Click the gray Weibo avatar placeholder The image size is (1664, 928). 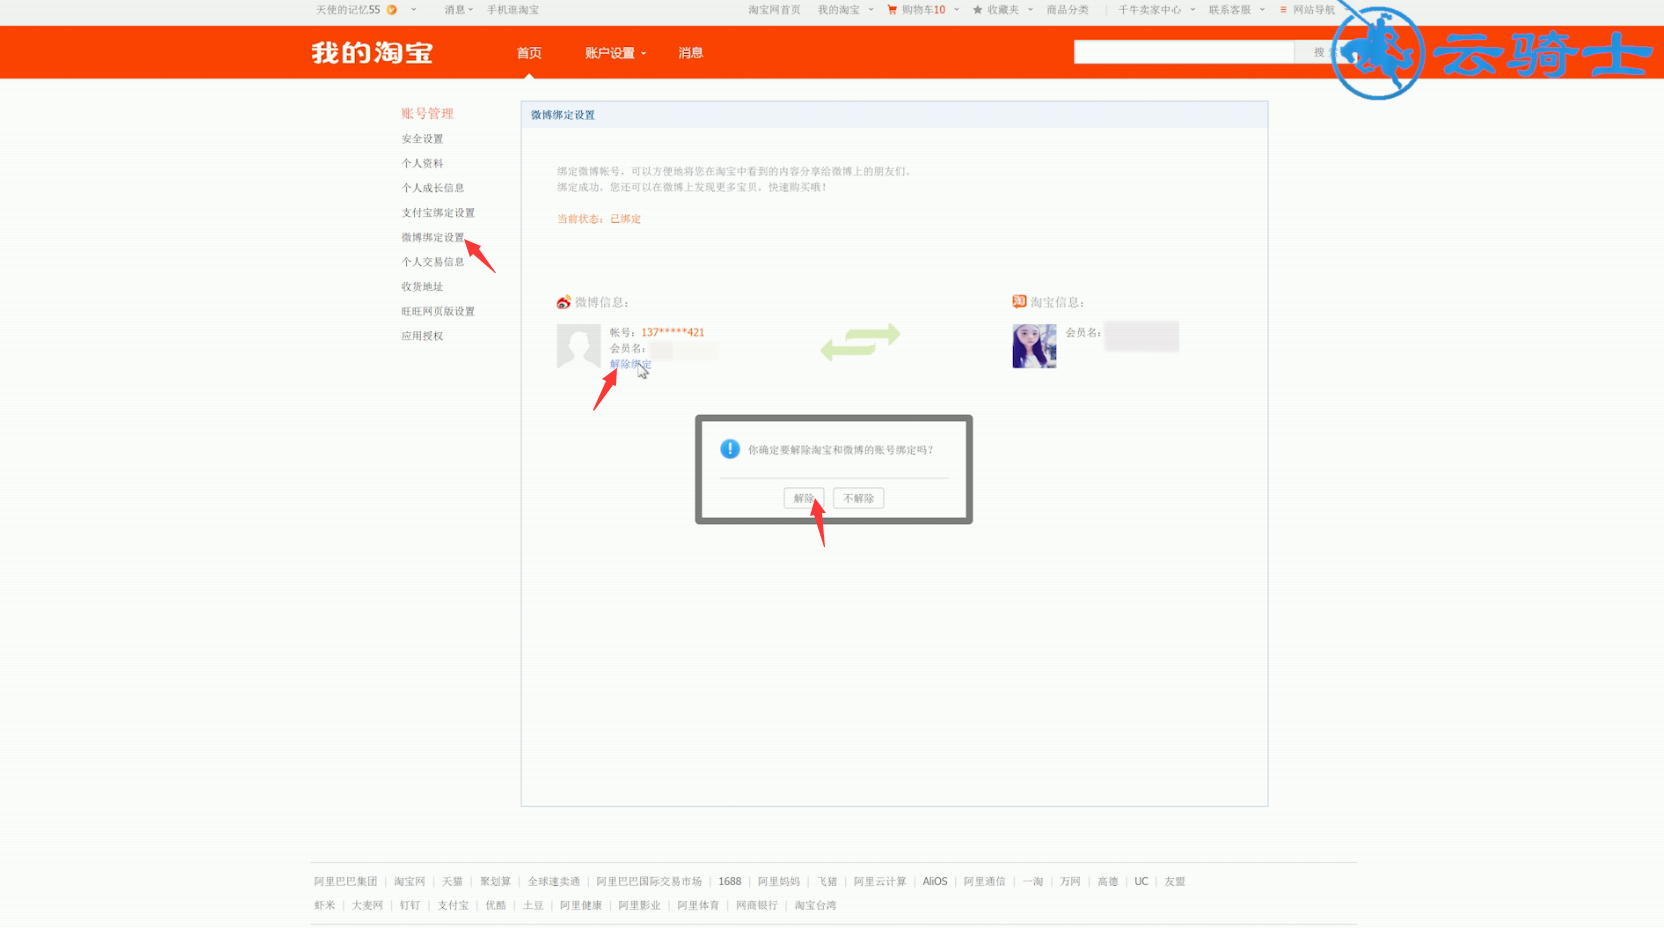coord(578,346)
